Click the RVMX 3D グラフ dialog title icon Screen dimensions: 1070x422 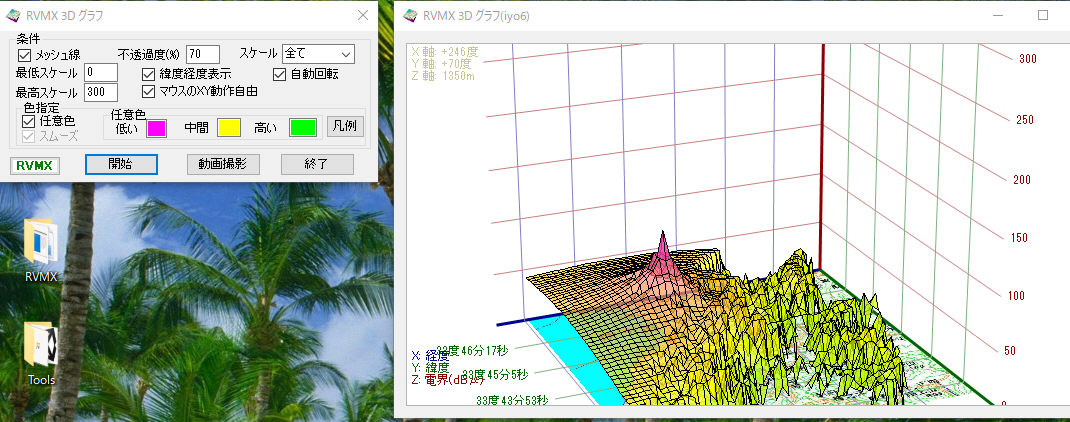(x=14, y=16)
